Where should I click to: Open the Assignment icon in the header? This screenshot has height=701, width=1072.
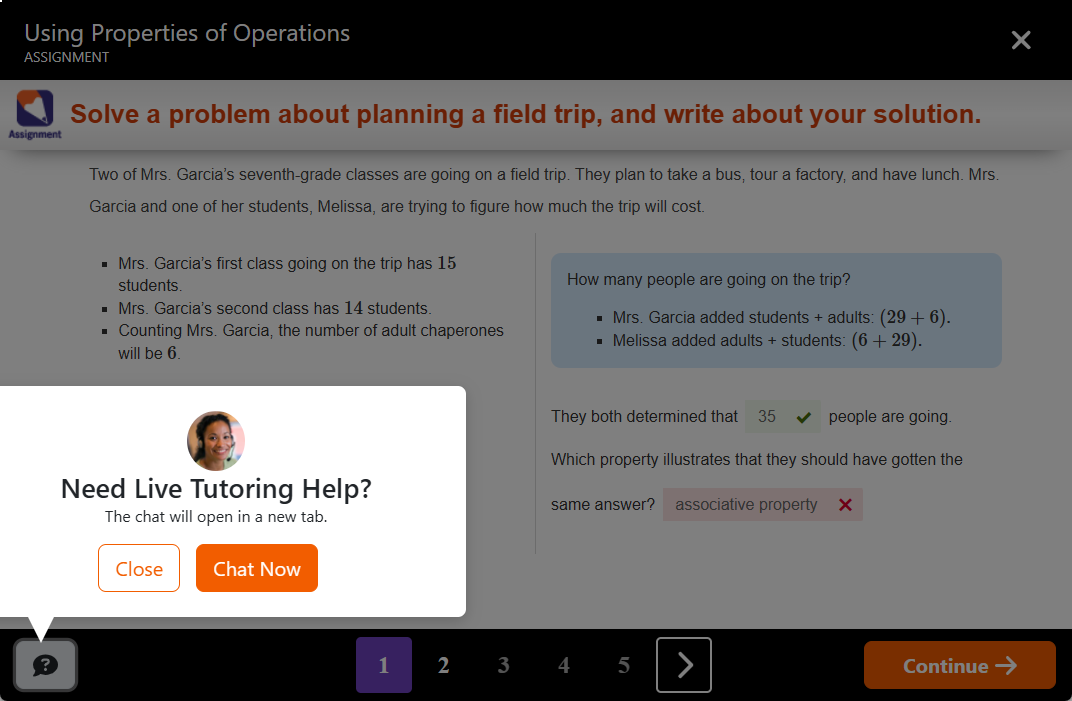click(x=35, y=114)
